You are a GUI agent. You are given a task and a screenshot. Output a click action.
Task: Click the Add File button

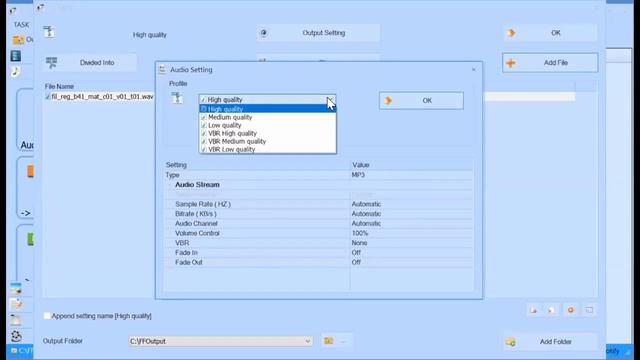[550, 63]
